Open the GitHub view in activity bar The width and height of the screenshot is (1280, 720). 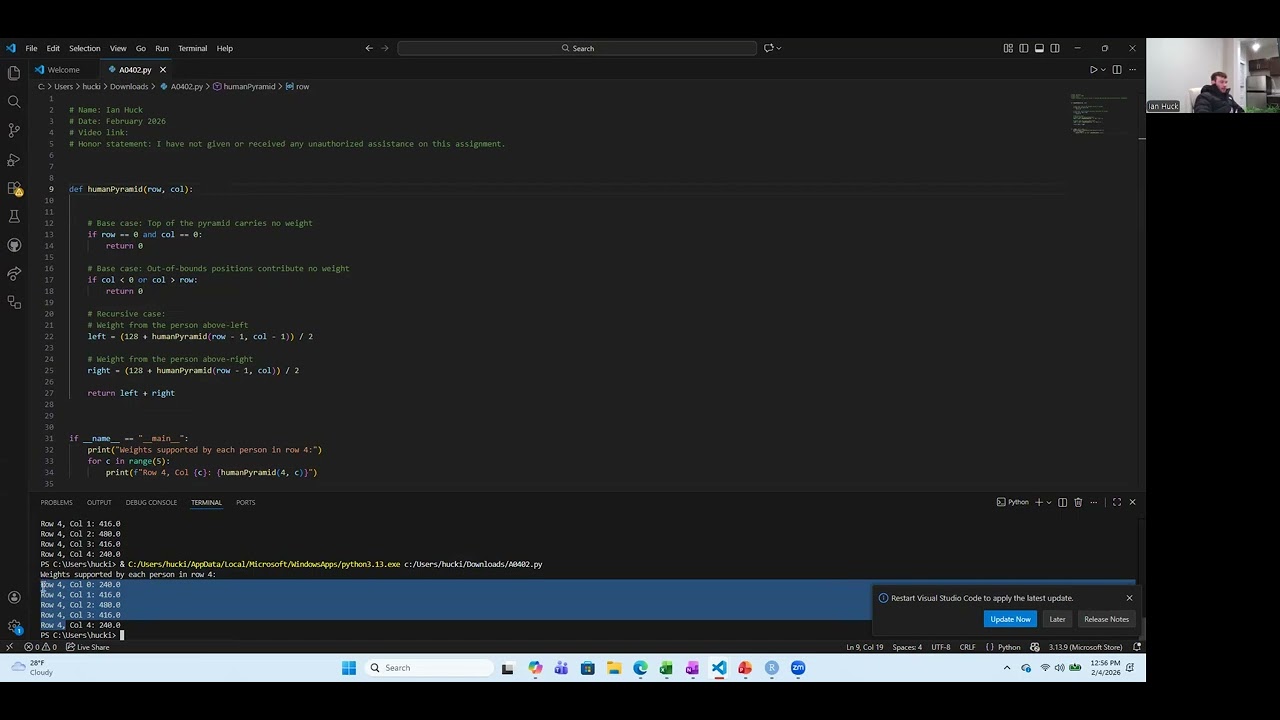click(x=14, y=245)
